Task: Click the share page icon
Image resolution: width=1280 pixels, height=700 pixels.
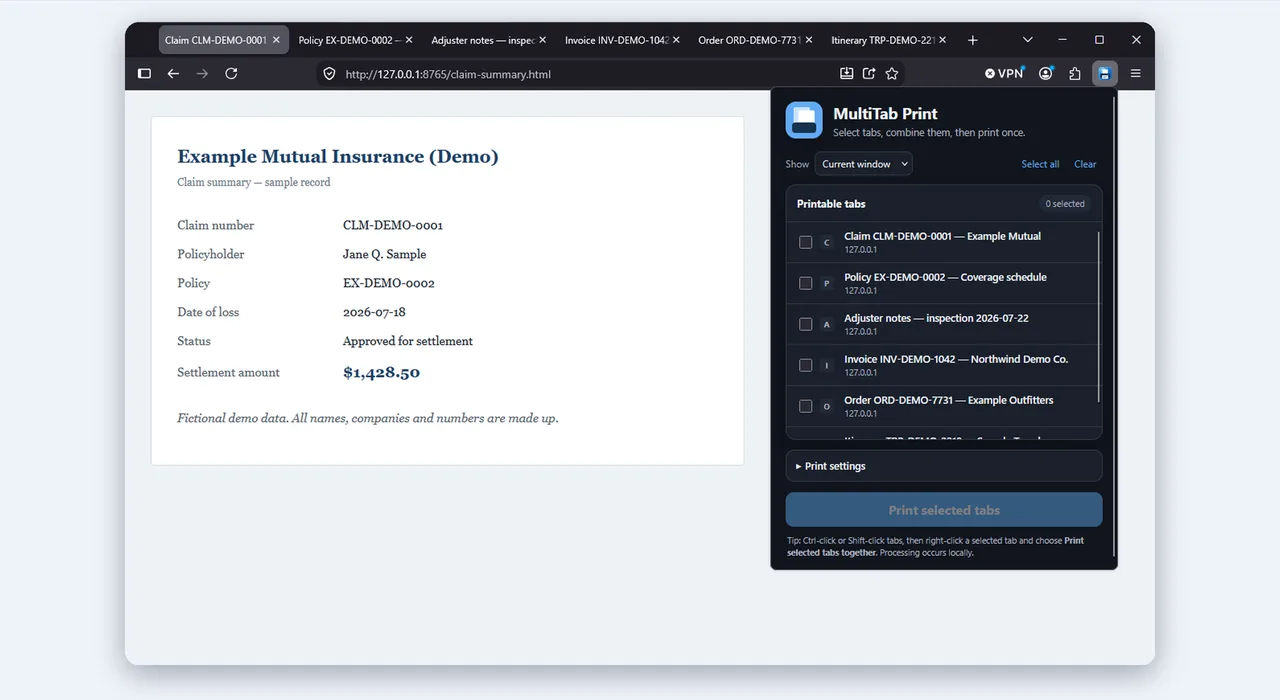Action: 869,73
